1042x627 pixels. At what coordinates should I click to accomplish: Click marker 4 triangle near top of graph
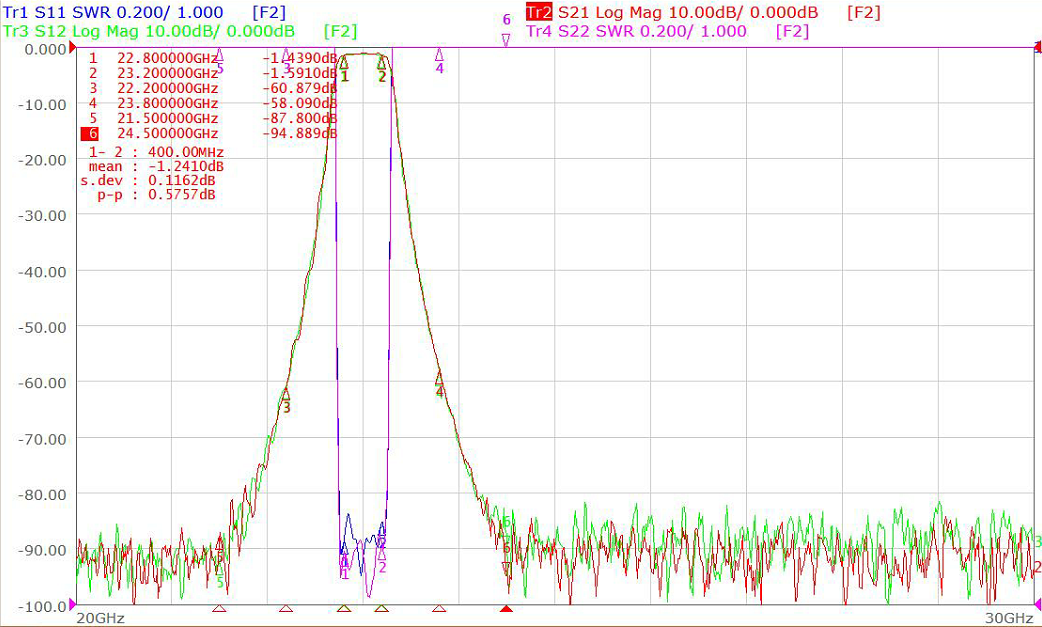tap(439, 55)
